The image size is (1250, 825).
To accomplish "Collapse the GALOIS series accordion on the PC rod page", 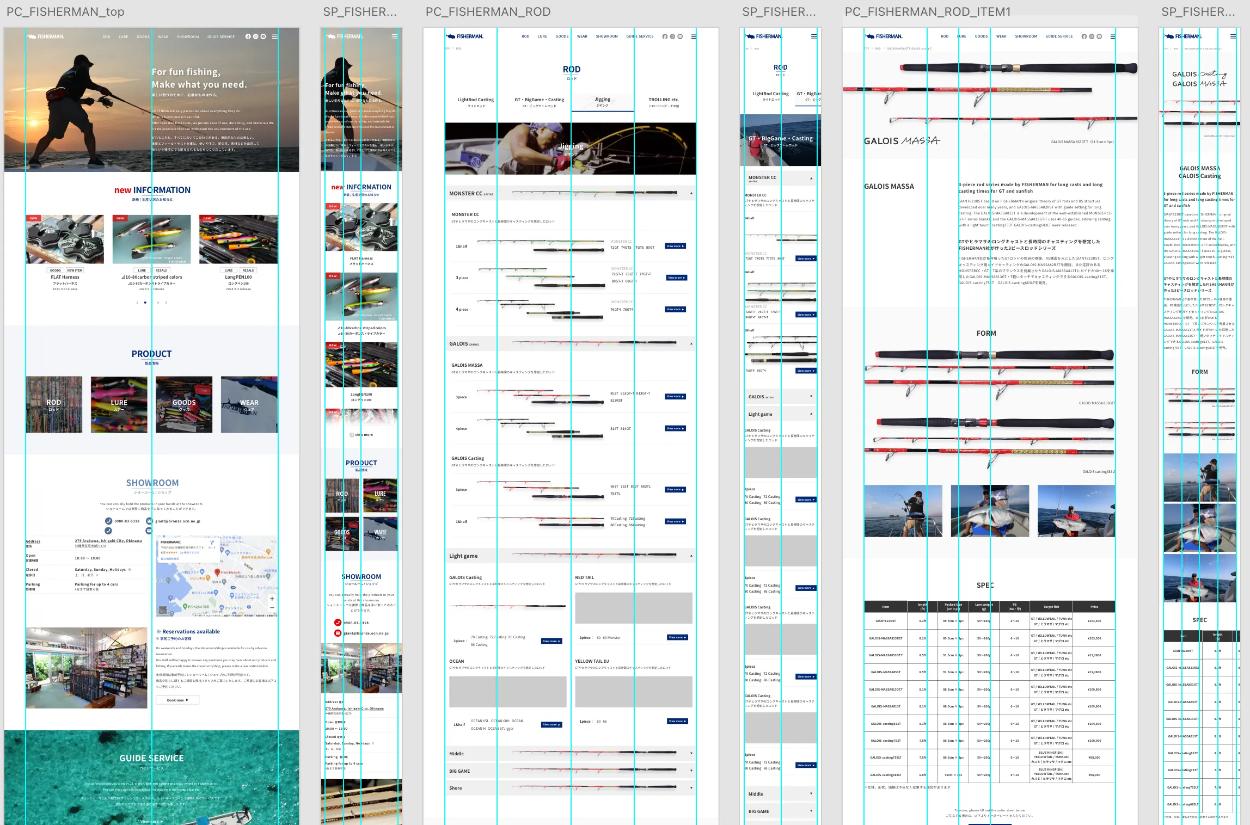I will [x=690, y=343].
